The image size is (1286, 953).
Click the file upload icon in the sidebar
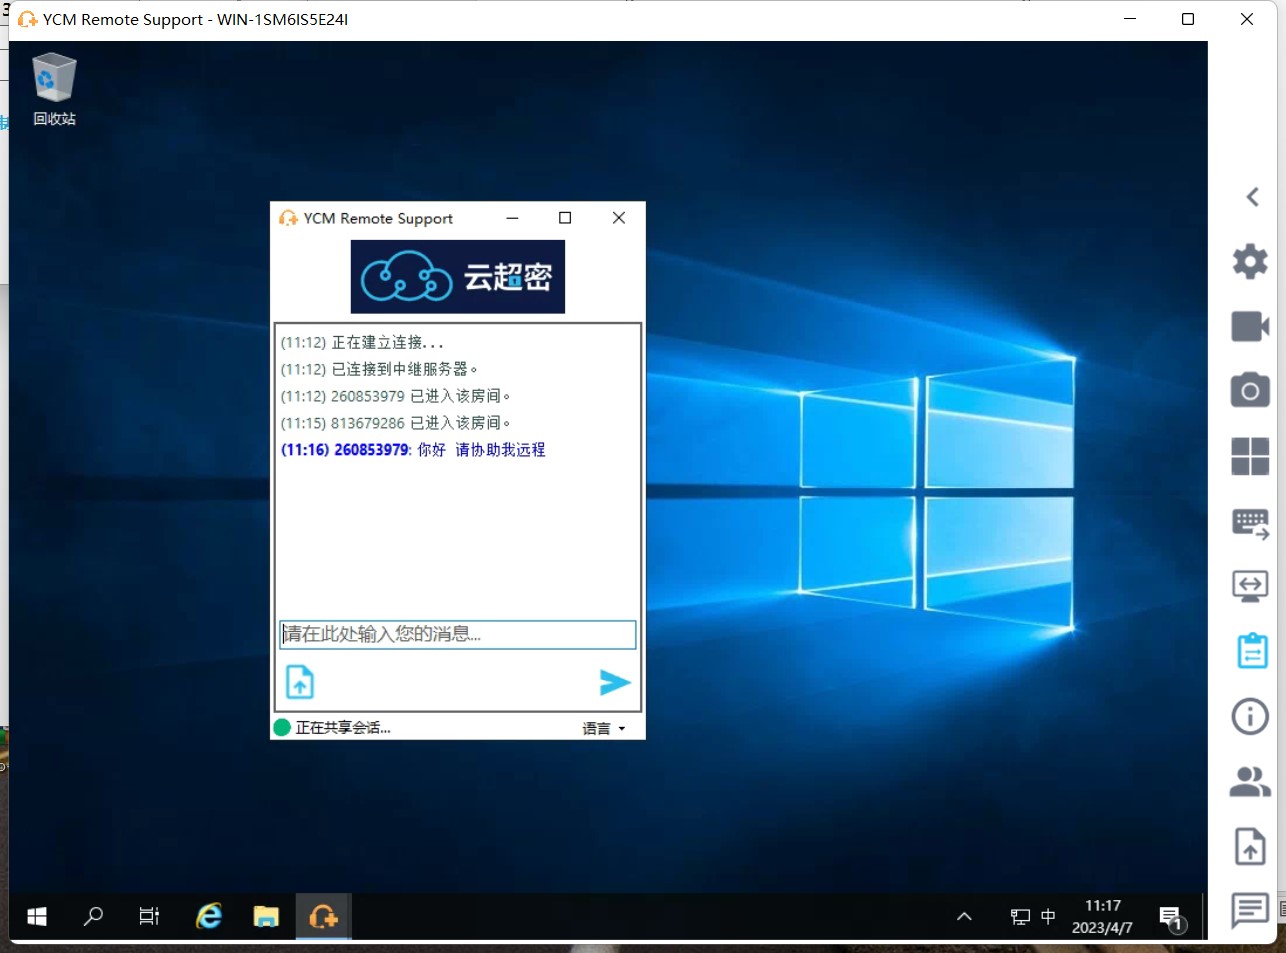pos(1250,846)
